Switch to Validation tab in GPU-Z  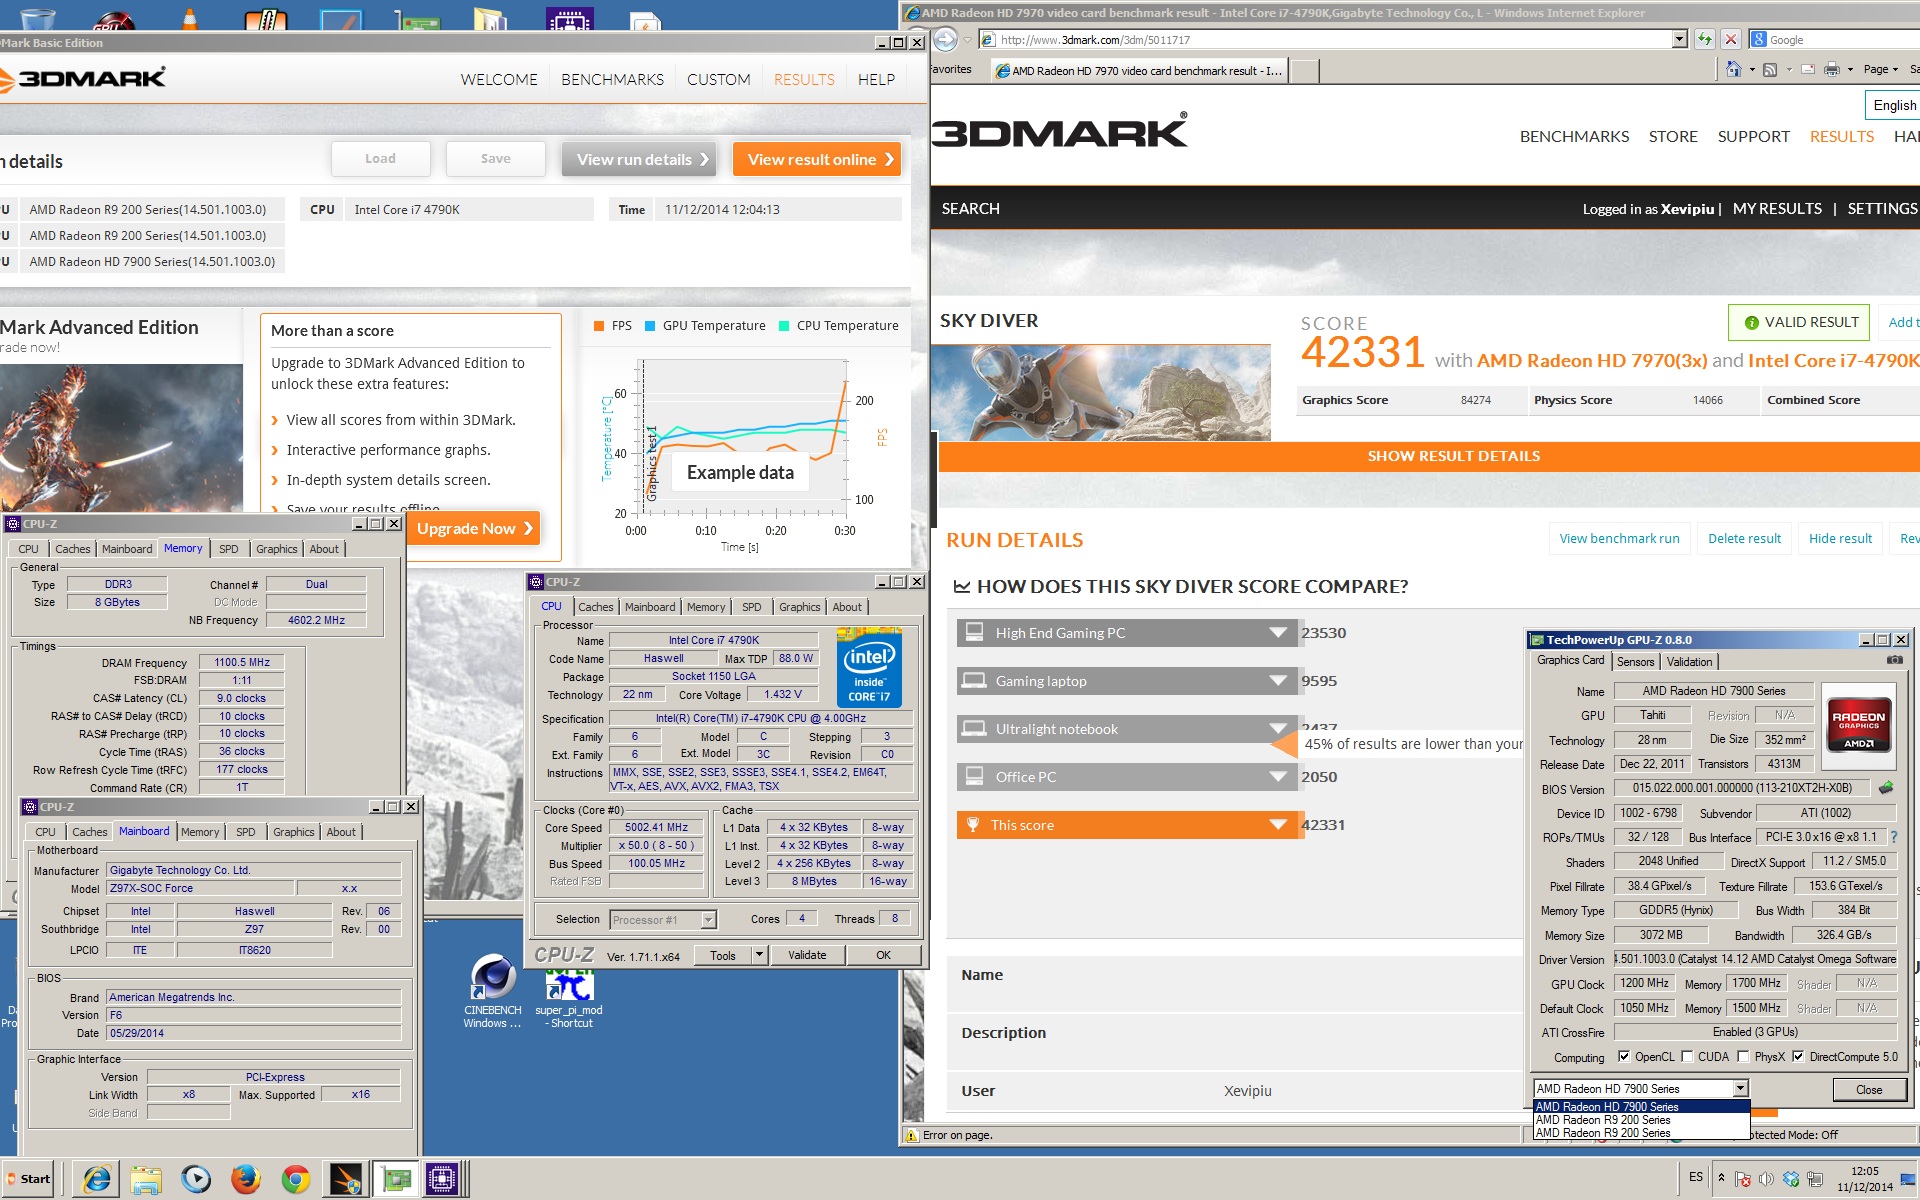pos(1689,662)
